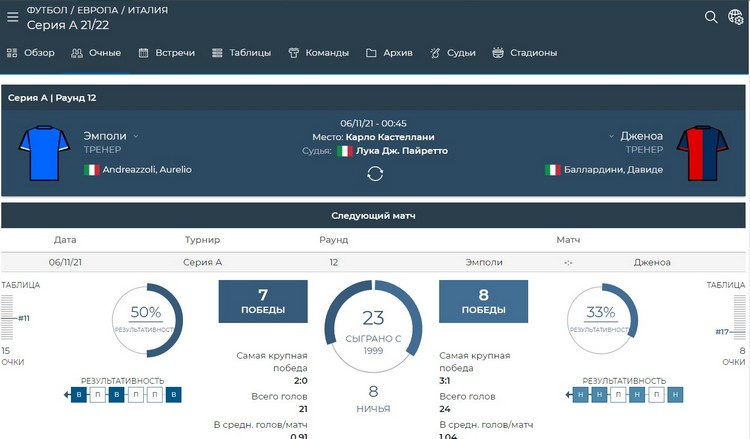Click round 12 cell in row
Screen dimensions: 750x439
(333, 262)
